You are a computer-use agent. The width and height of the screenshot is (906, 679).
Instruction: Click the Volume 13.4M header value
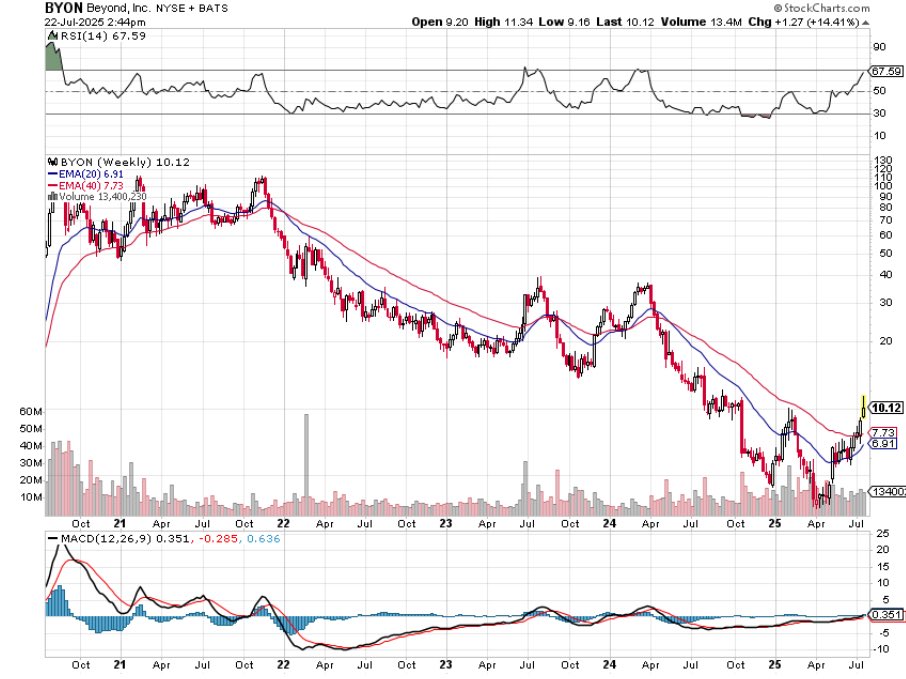pos(701,22)
